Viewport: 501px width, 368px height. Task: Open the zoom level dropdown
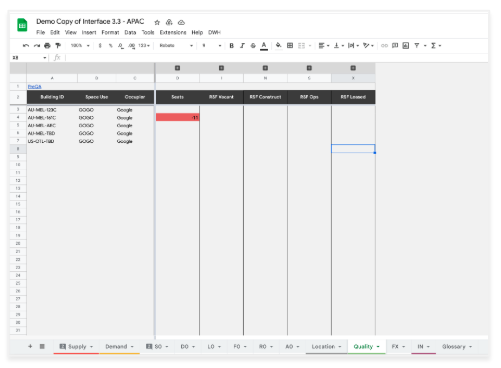click(x=80, y=46)
